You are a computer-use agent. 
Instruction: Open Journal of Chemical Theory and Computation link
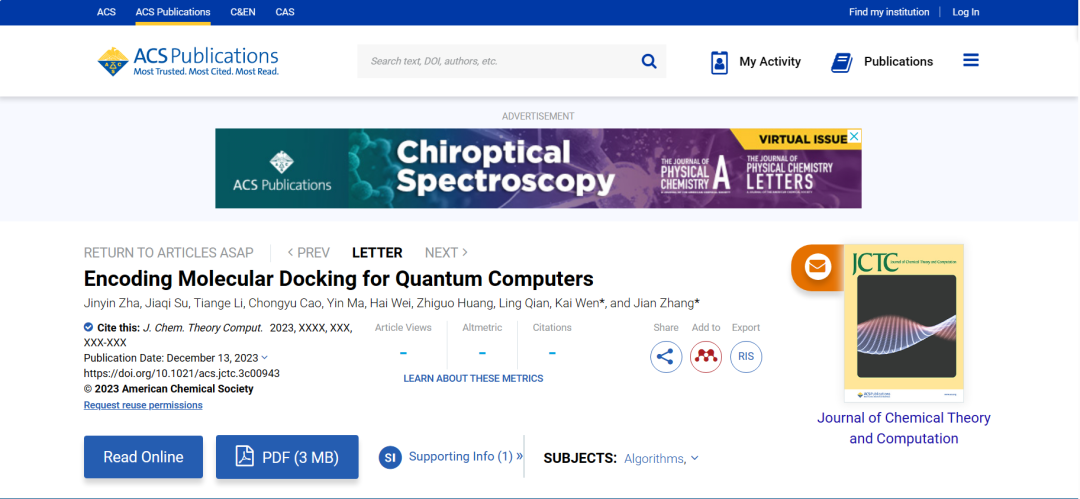click(904, 428)
